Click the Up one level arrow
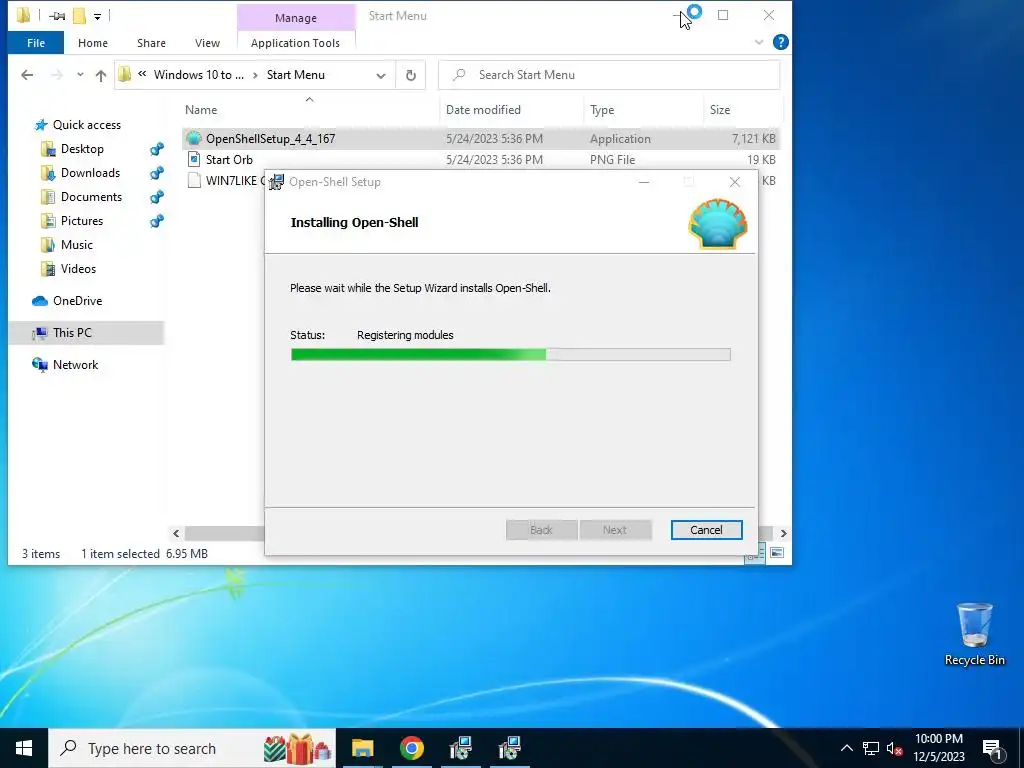 click(101, 75)
